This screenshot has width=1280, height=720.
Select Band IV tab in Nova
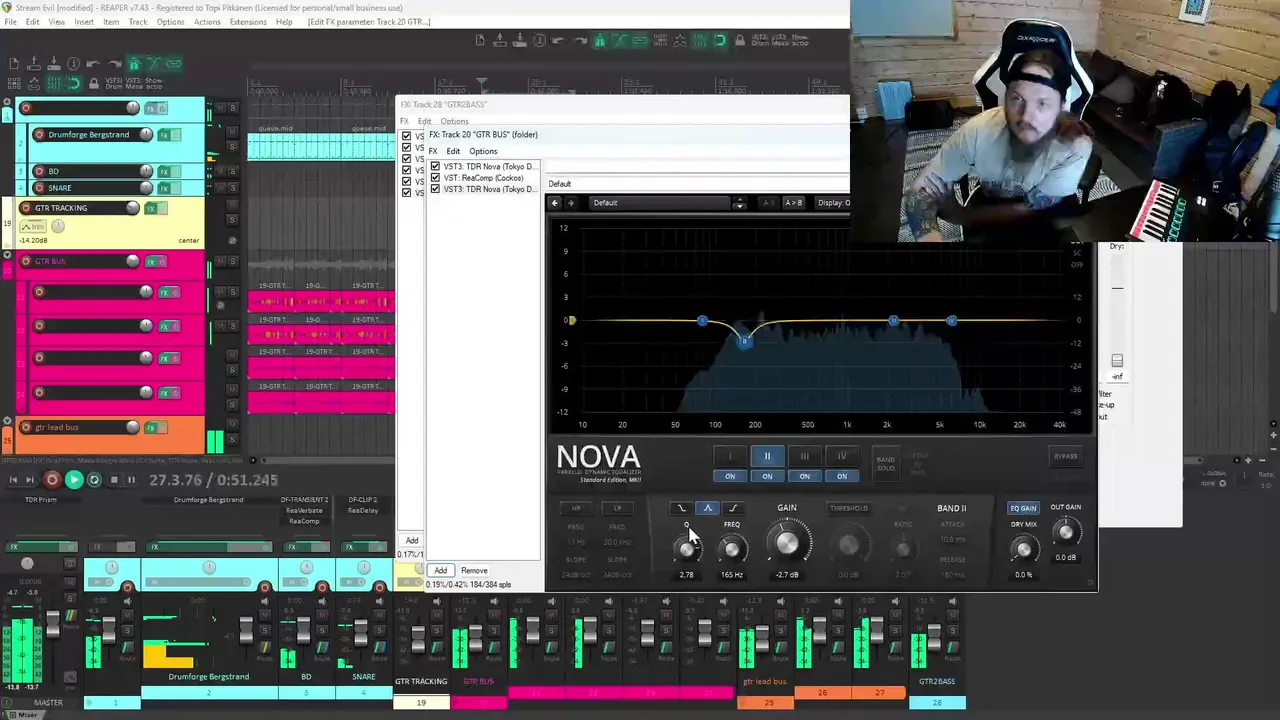841,456
